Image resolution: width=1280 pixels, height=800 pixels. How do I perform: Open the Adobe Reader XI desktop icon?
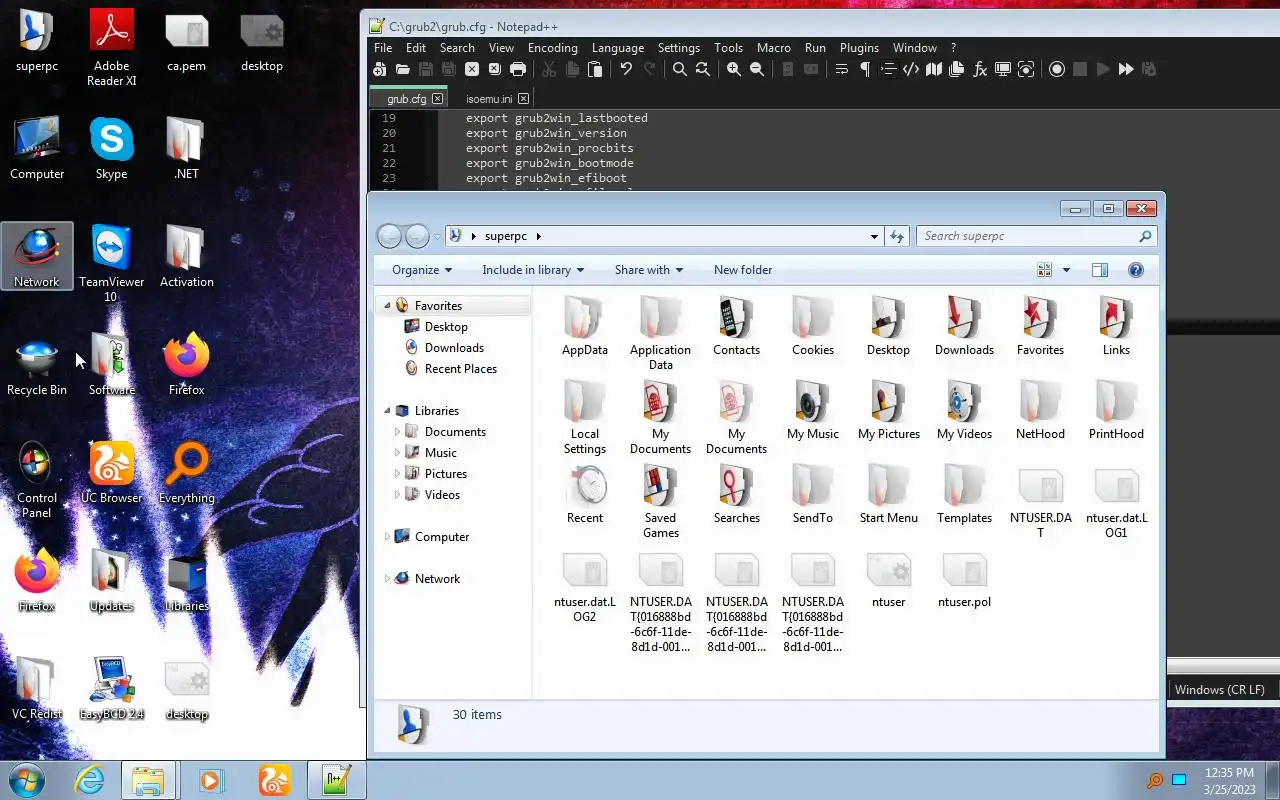pos(111,48)
